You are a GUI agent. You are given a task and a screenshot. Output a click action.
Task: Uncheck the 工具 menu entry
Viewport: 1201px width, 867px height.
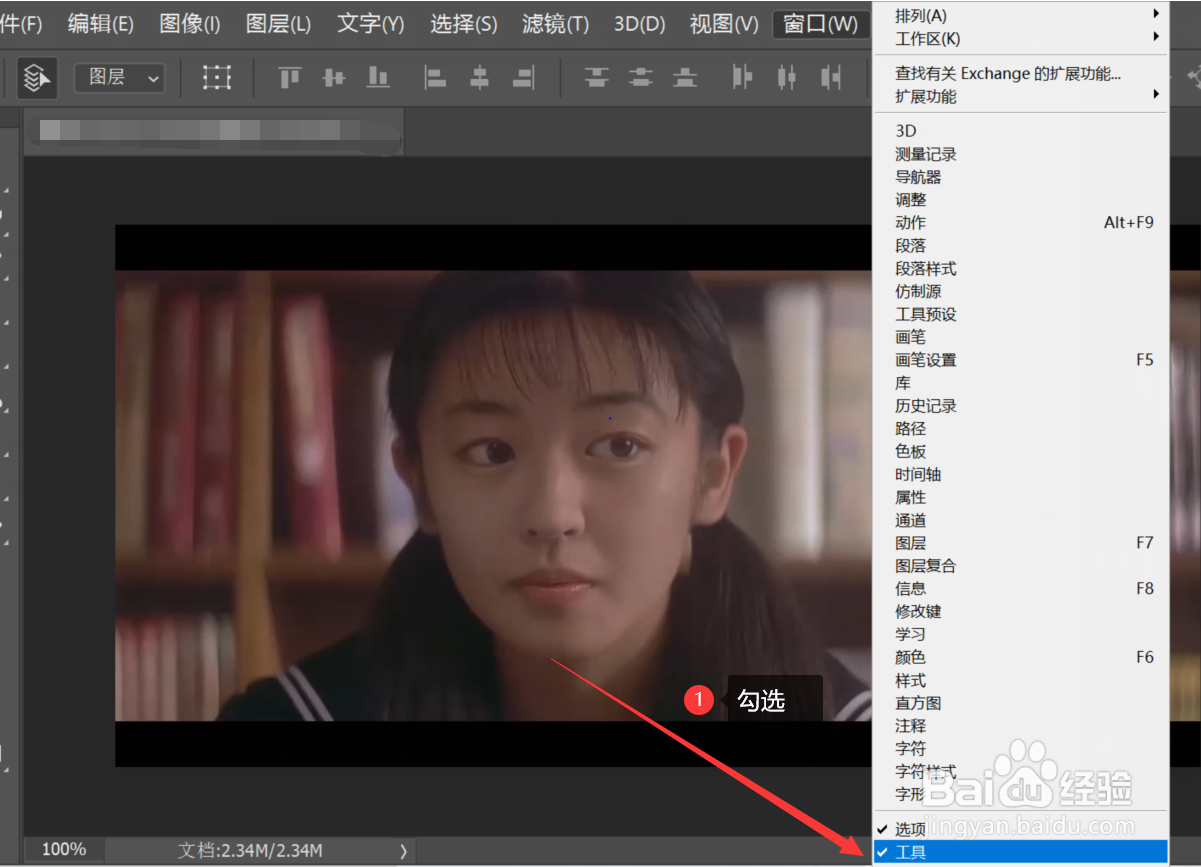point(1020,853)
